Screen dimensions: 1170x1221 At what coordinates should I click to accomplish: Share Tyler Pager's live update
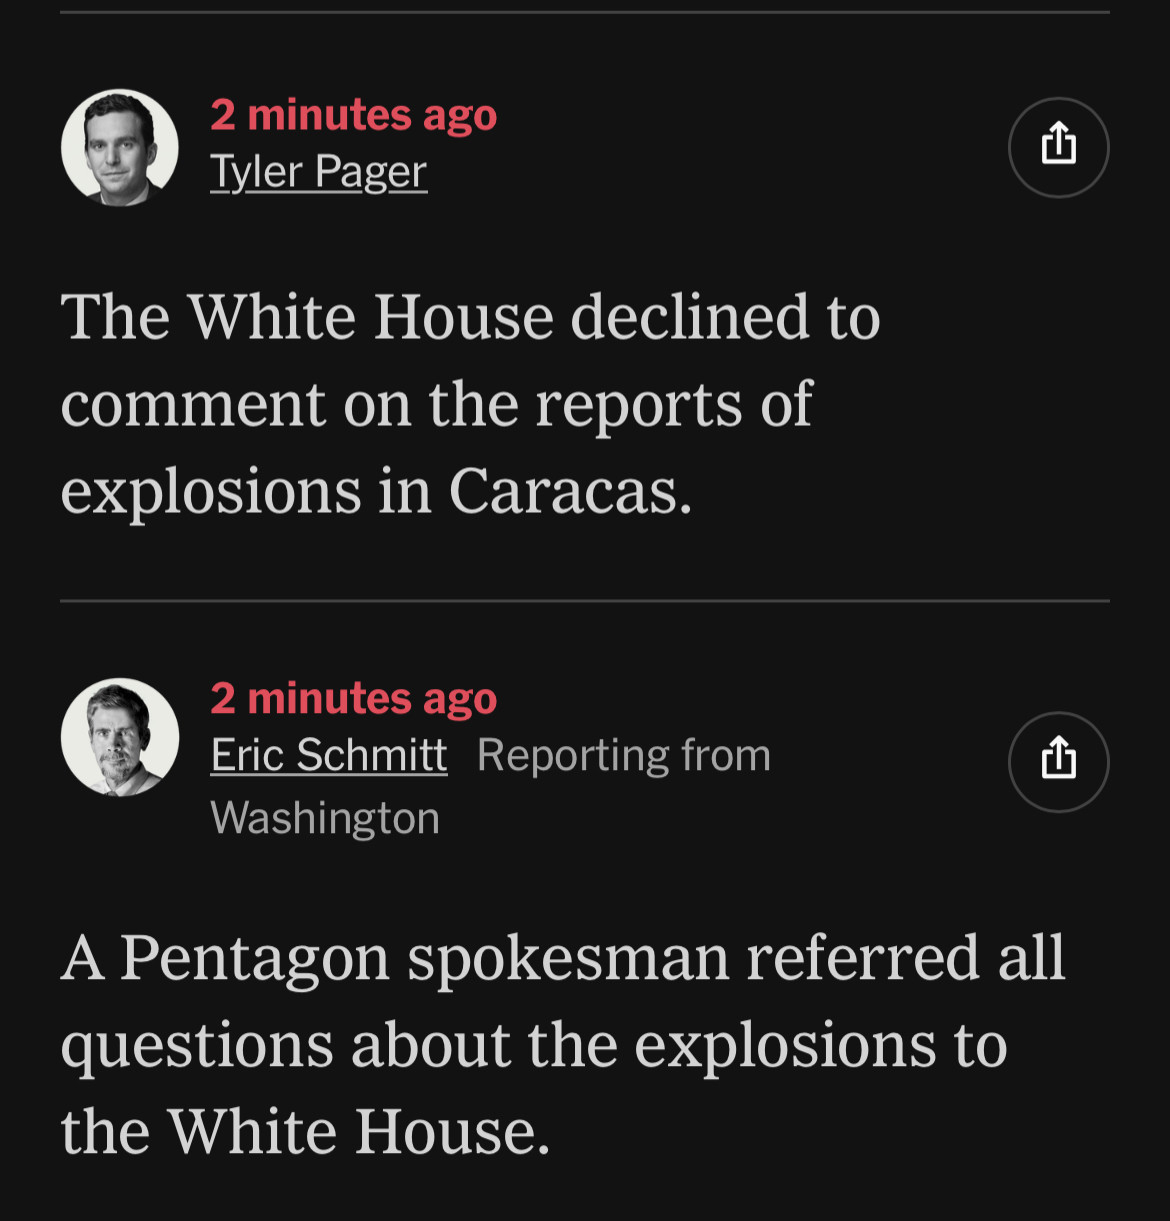click(x=1058, y=147)
